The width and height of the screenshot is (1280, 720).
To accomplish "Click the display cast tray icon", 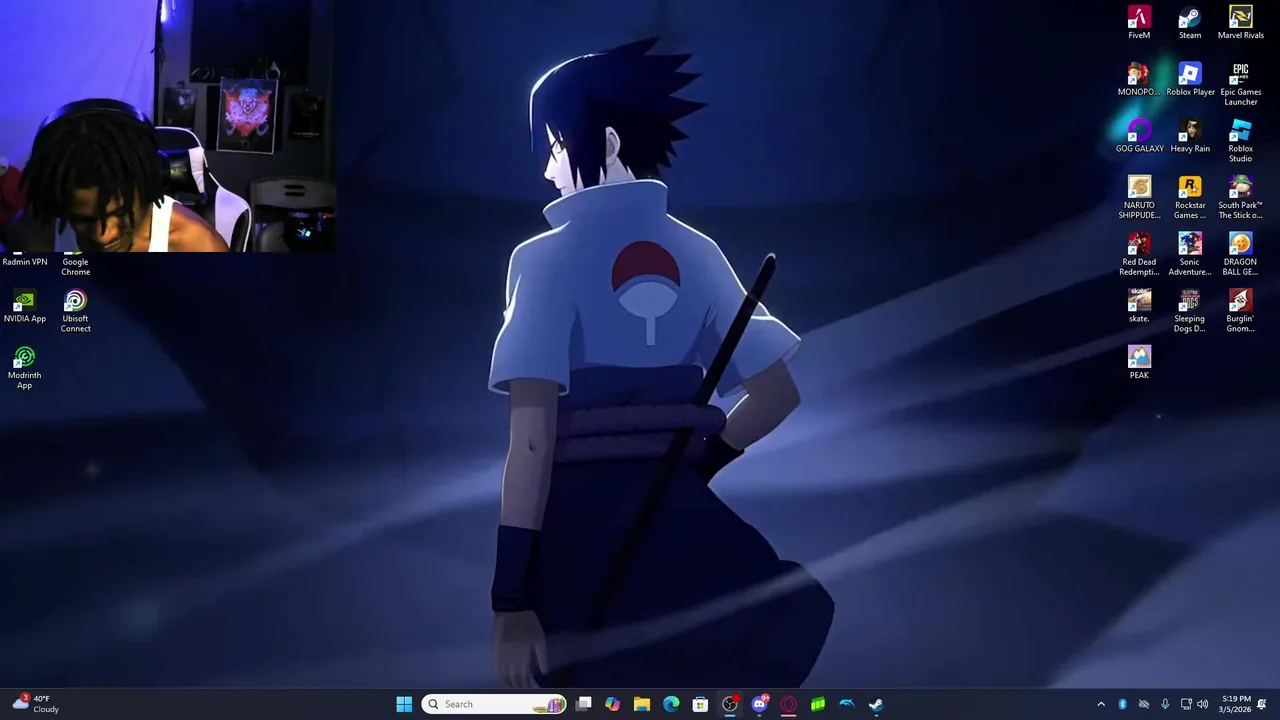I will pyautogui.click(x=1186, y=704).
